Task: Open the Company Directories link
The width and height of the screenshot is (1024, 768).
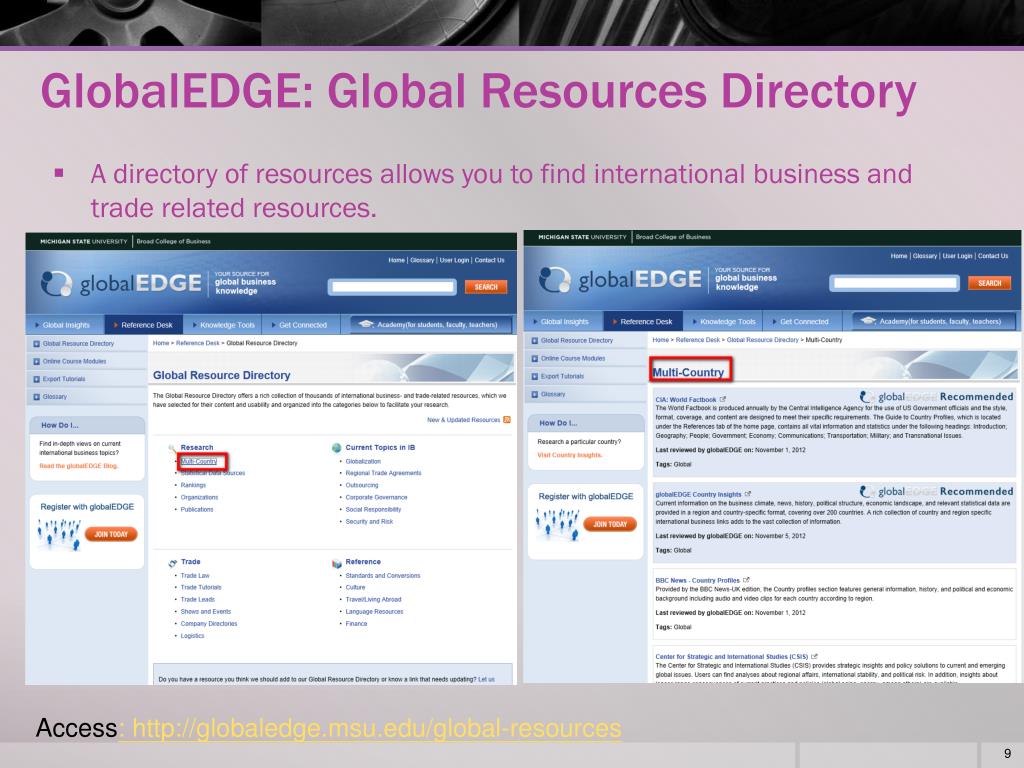Action: coord(209,623)
